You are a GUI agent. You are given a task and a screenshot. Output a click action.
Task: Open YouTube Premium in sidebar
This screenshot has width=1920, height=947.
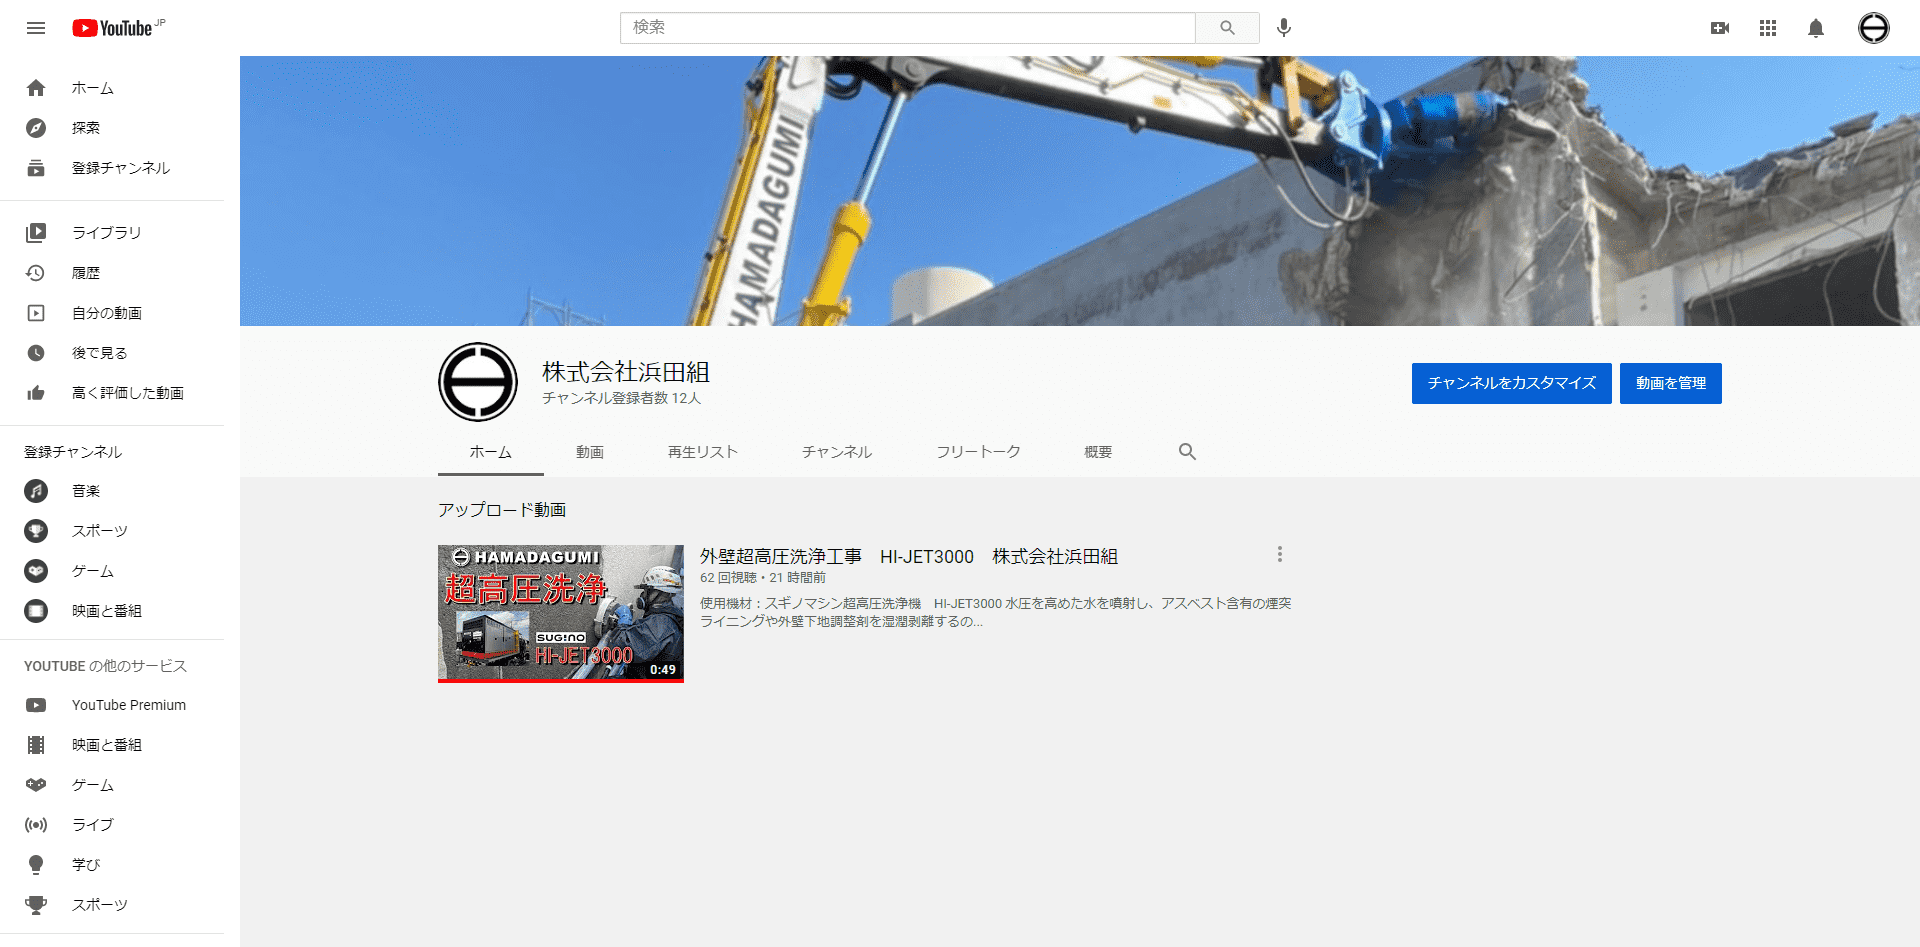click(112, 705)
